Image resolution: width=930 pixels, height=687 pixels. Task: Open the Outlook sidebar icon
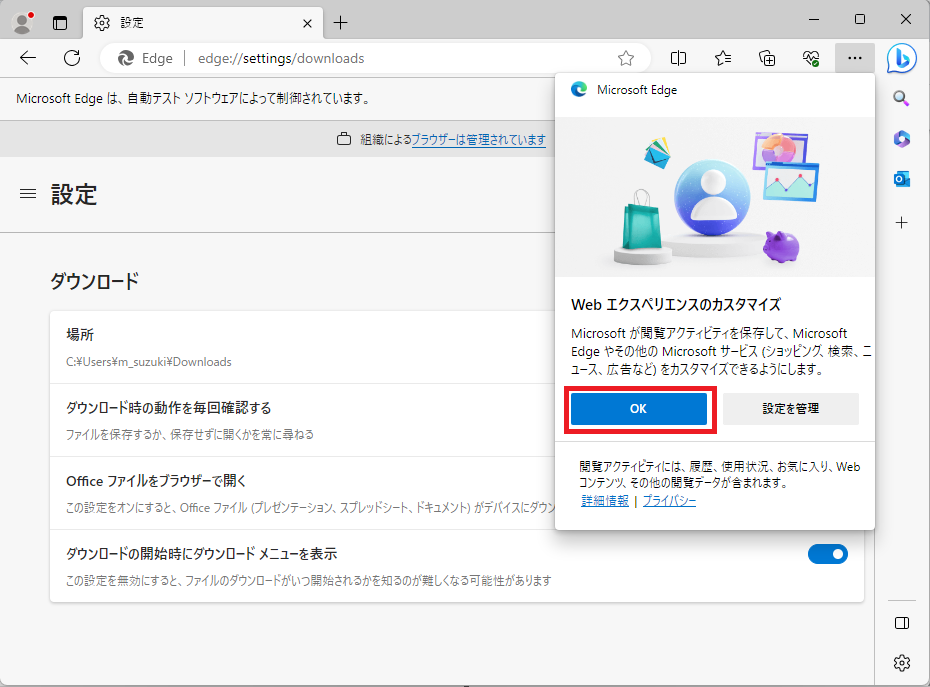coord(901,179)
